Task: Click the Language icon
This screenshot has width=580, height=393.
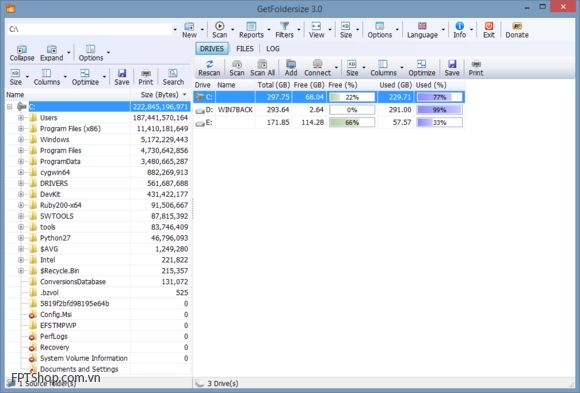Action: click(x=422, y=26)
